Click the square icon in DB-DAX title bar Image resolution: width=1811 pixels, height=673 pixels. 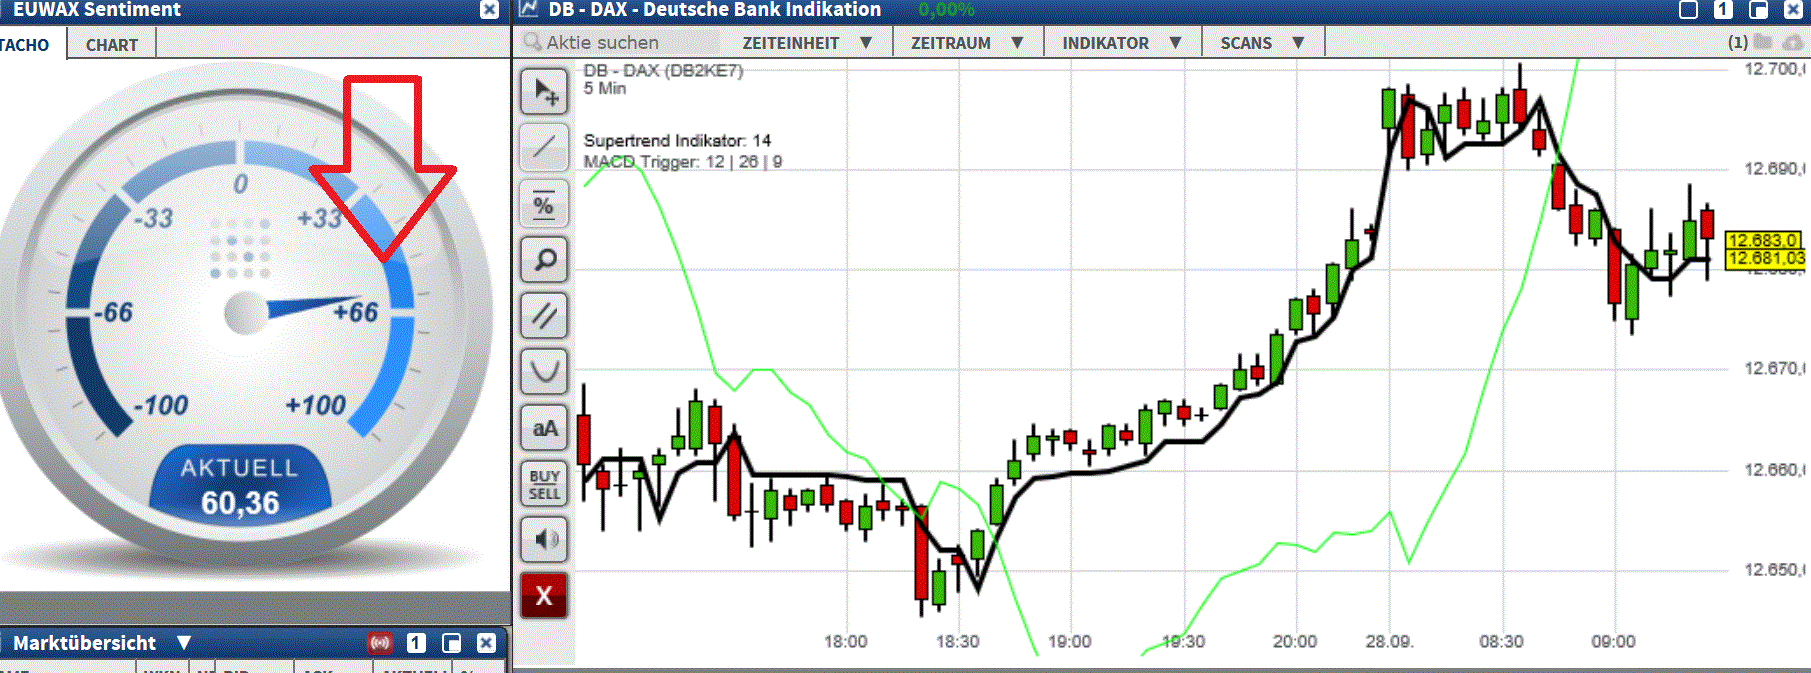tap(1688, 10)
